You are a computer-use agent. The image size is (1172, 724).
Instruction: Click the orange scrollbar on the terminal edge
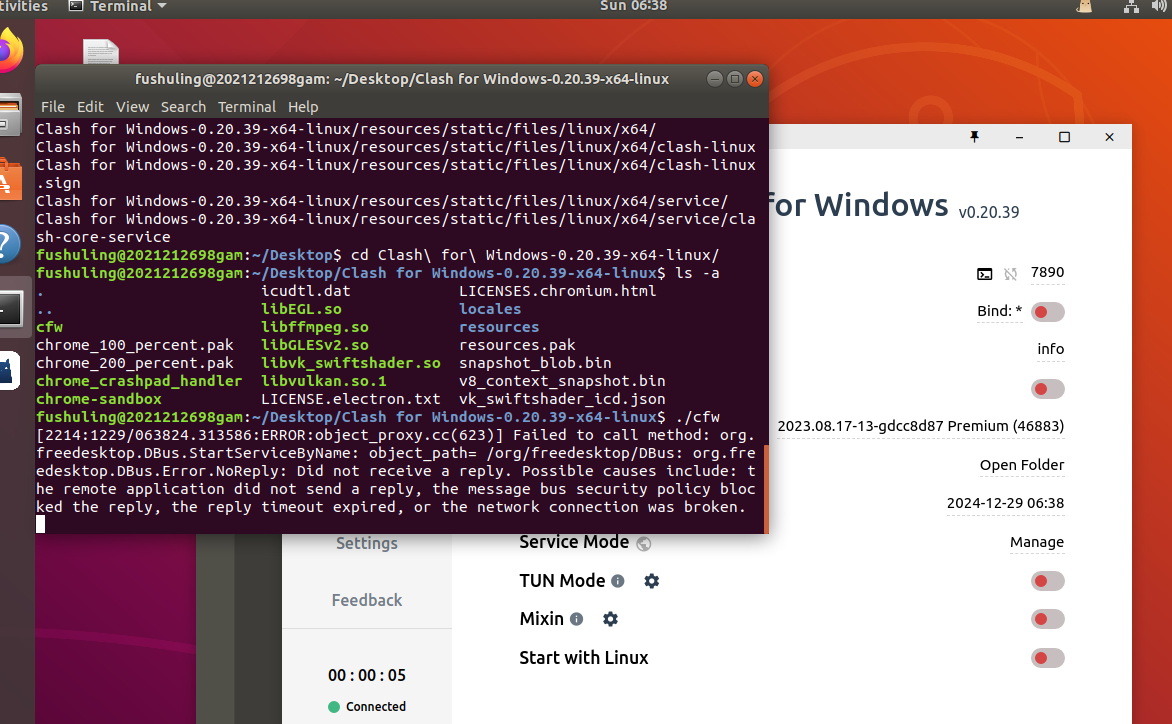764,480
